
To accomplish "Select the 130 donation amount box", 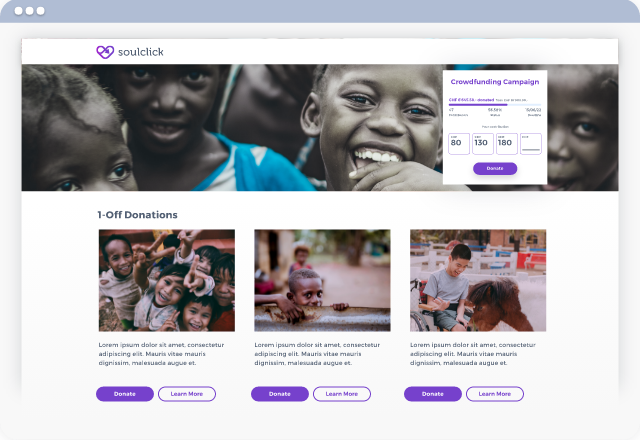I will [483, 144].
